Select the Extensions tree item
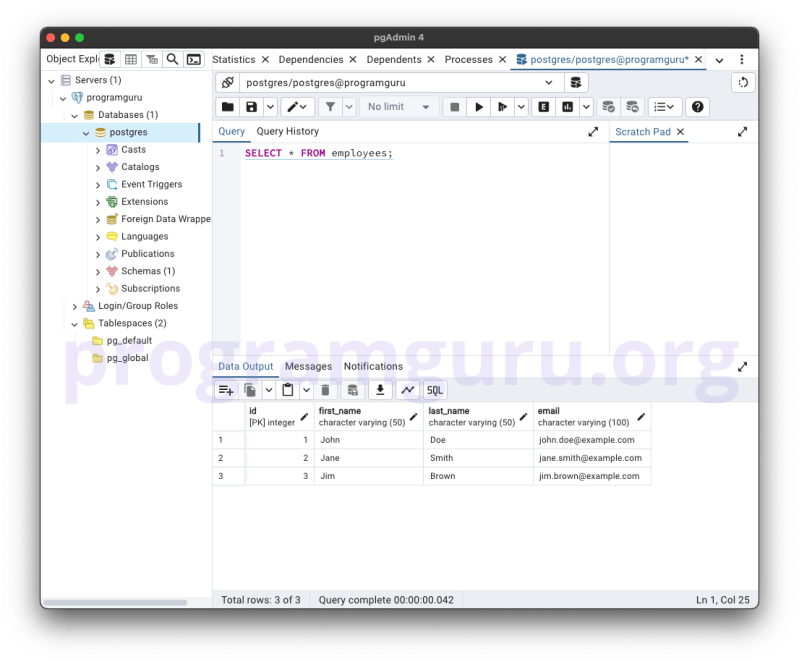The width and height of the screenshot is (799, 662). point(145,201)
